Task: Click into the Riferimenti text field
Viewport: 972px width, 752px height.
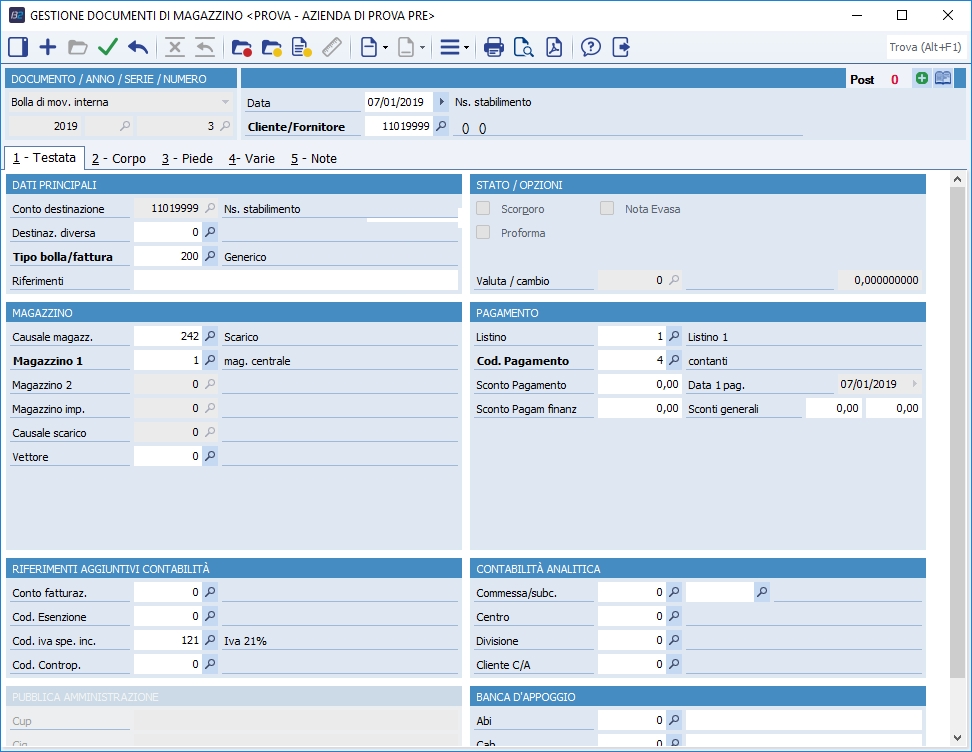Action: 295,281
